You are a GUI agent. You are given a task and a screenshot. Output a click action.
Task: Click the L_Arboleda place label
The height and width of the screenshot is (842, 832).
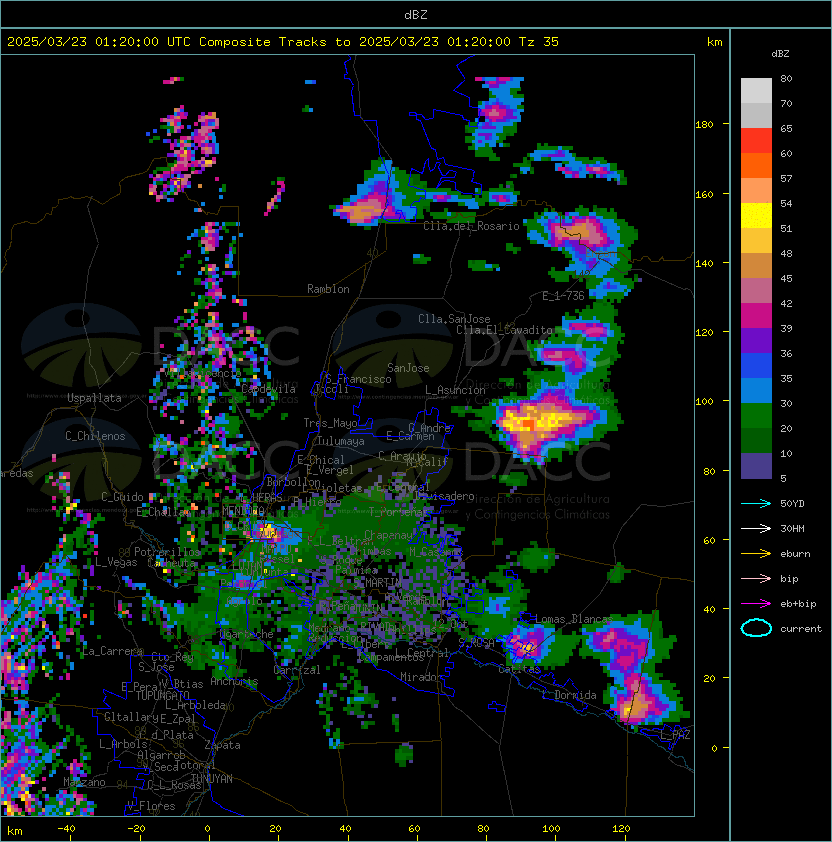[x=195, y=705]
